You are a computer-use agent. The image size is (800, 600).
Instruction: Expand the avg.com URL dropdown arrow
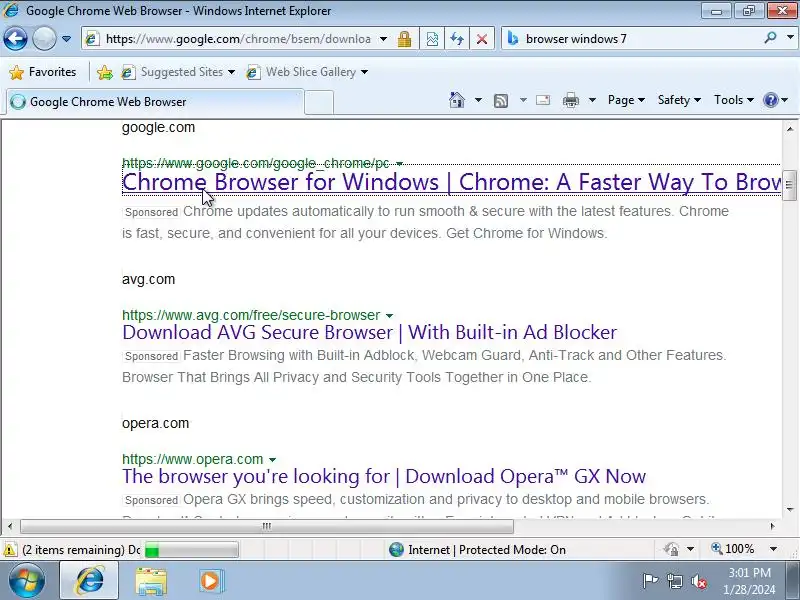389,316
